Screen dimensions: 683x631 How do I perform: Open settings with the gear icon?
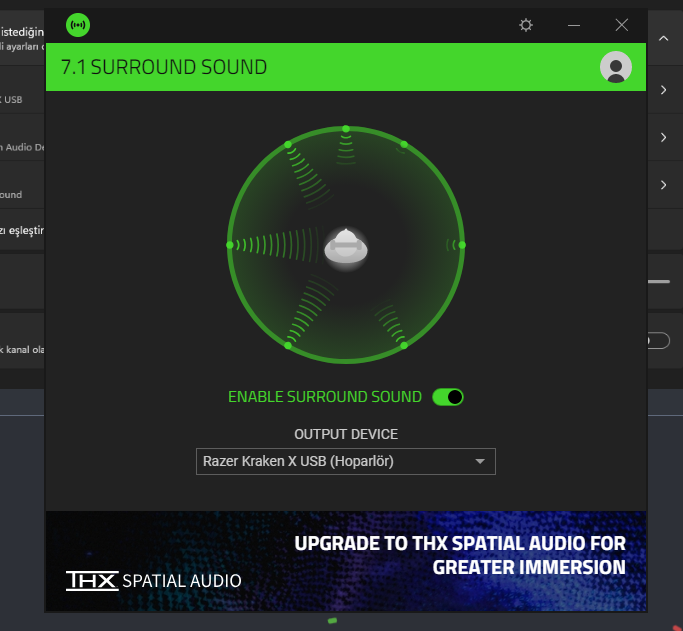click(x=526, y=25)
